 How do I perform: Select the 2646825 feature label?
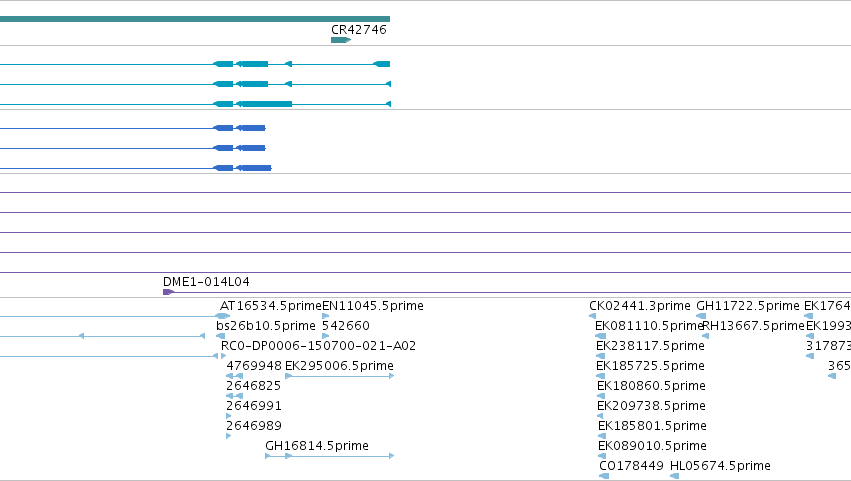(253, 386)
